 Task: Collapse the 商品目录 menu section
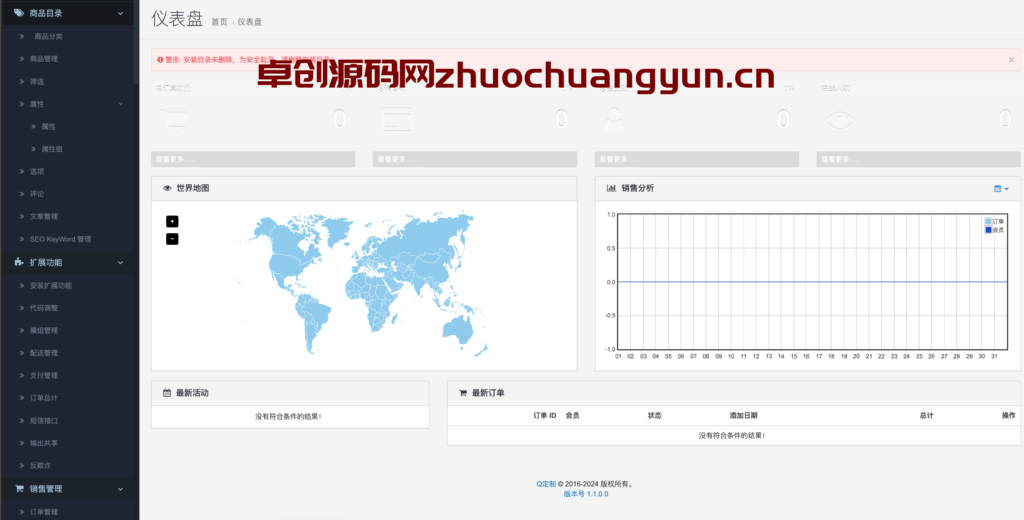click(x=120, y=12)
